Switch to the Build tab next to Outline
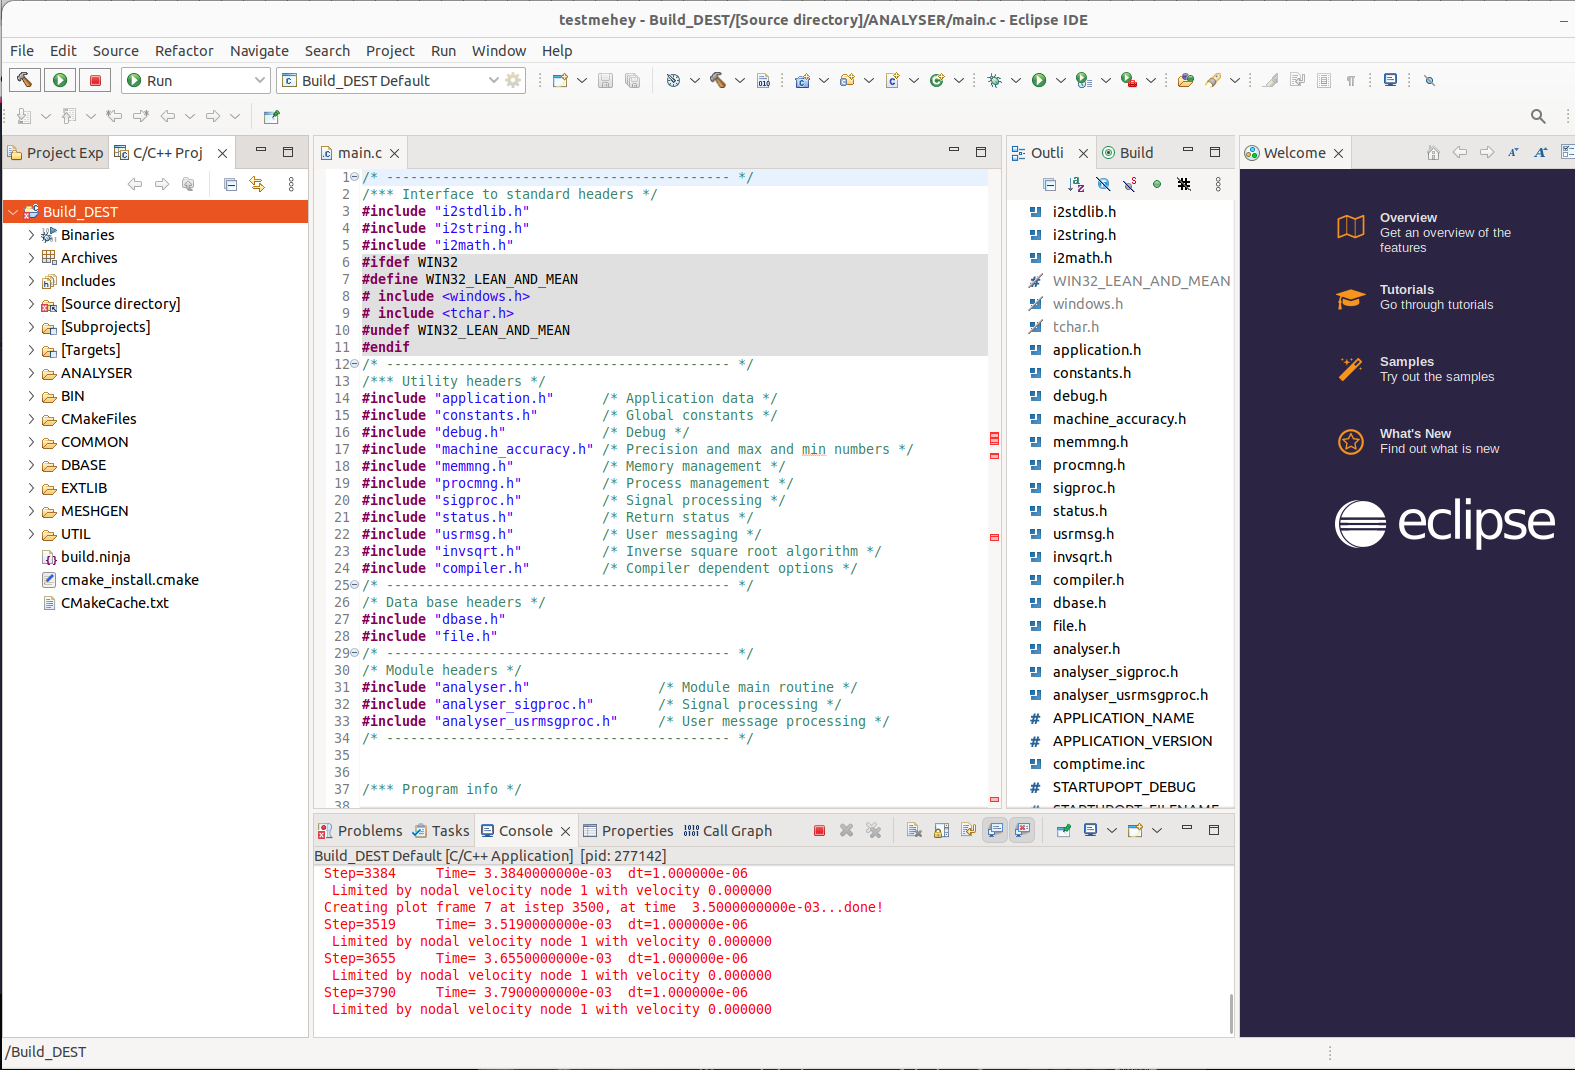Viewport: 1575px width, 1070px height. coord(1128,152)
